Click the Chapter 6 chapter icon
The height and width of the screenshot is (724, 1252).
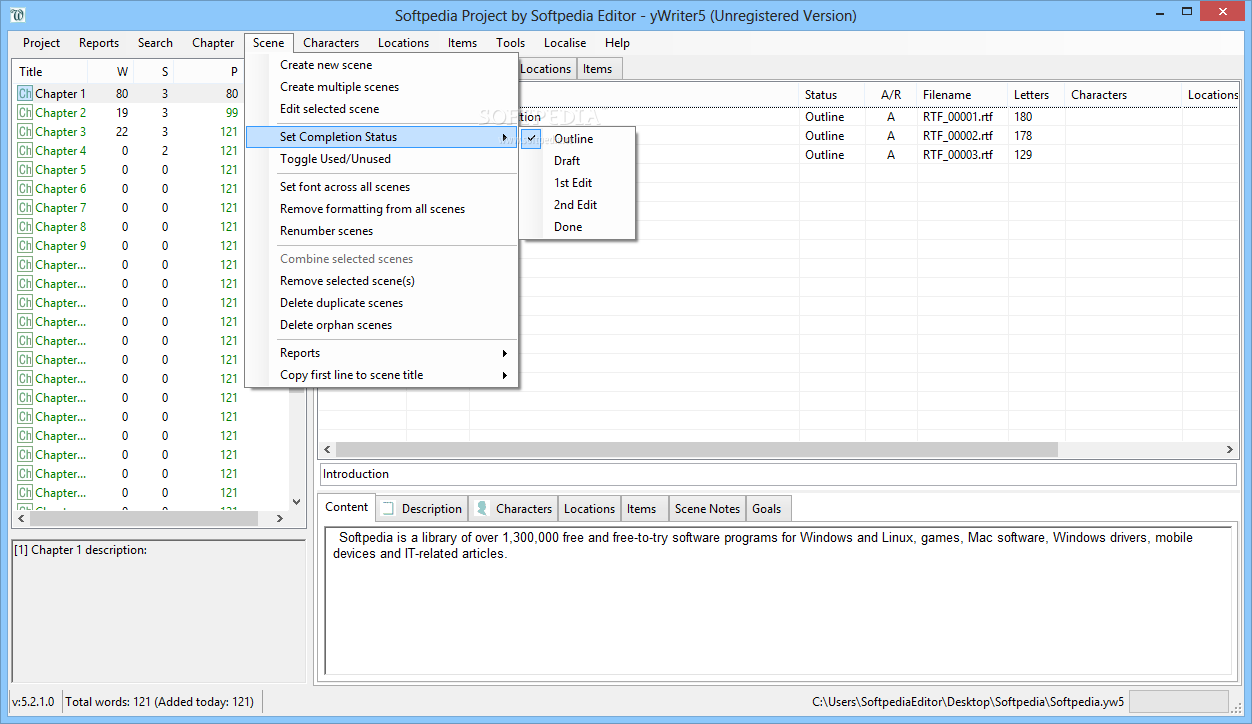(25, 189)
